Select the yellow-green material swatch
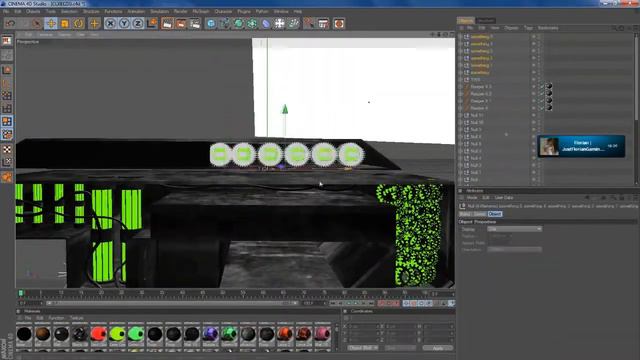 (117, 334)
